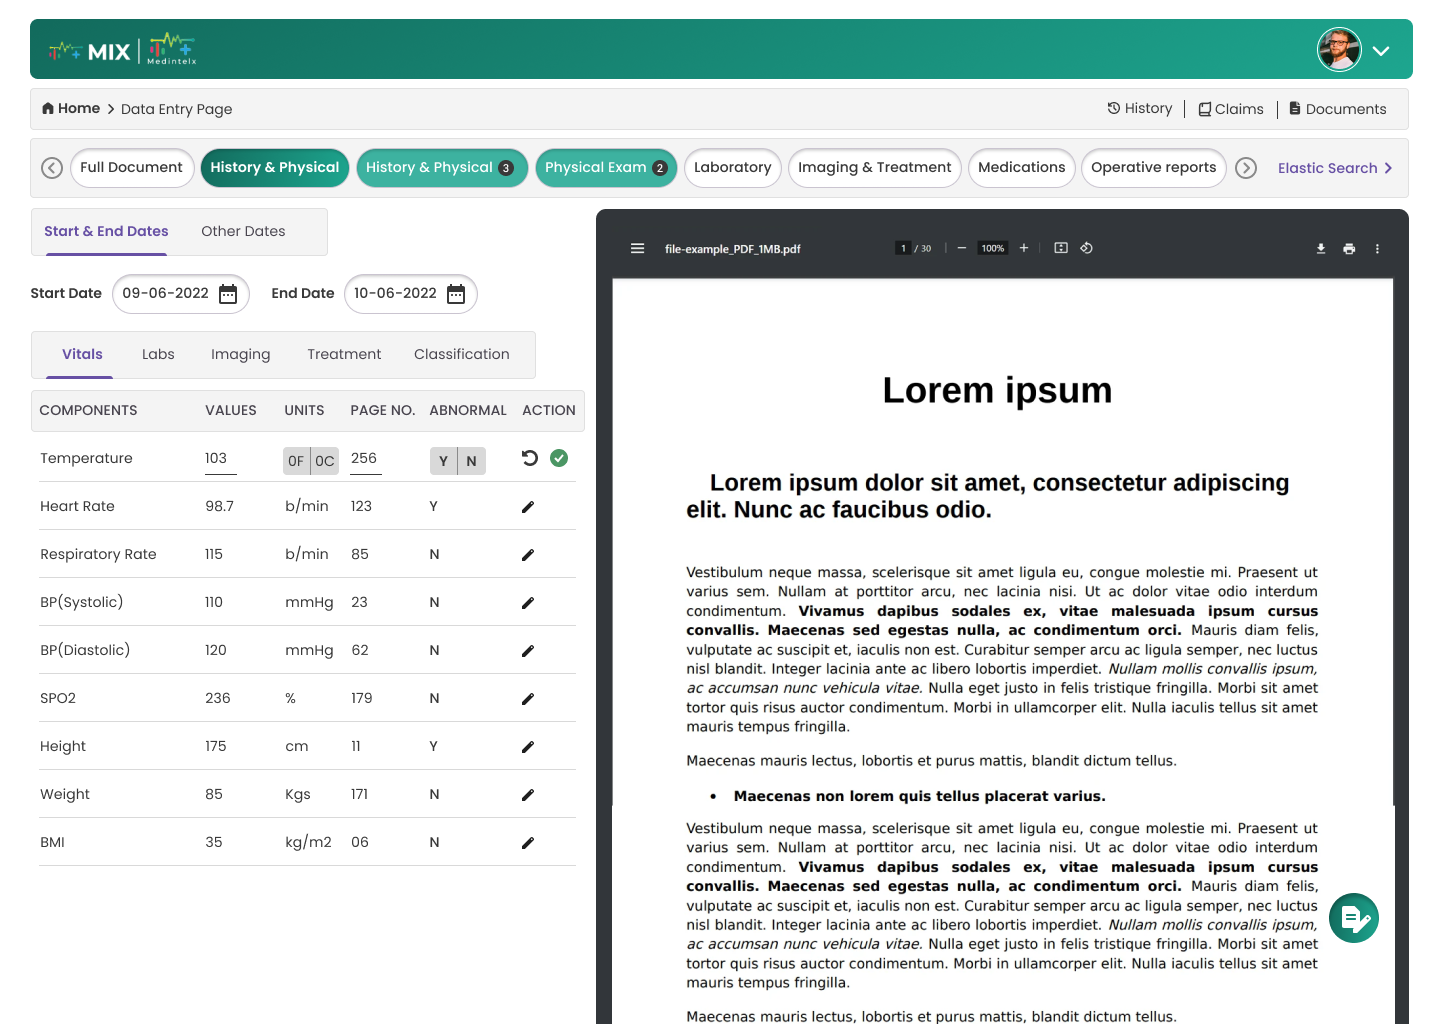Select the Laboratory section button
The height and width of the screenshot is (1024, 1440).
(732, 168)
